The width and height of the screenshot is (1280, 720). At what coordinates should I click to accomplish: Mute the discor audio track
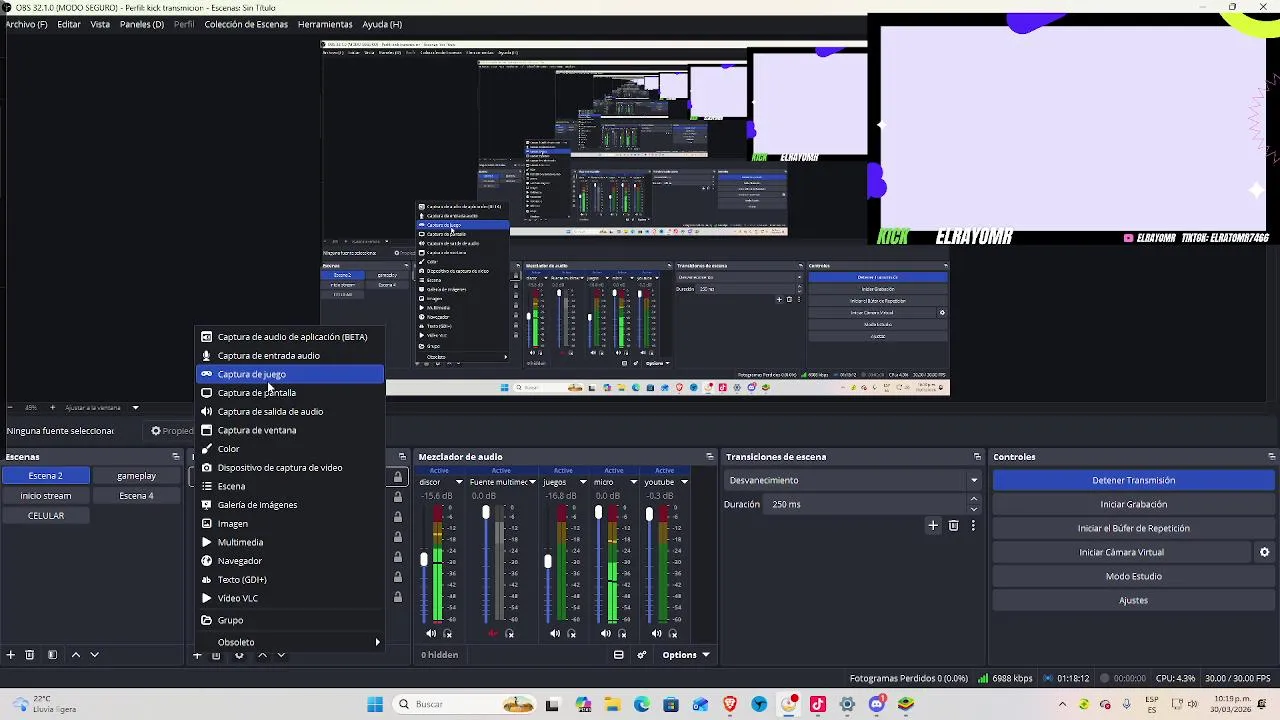(x=431, y=633)
